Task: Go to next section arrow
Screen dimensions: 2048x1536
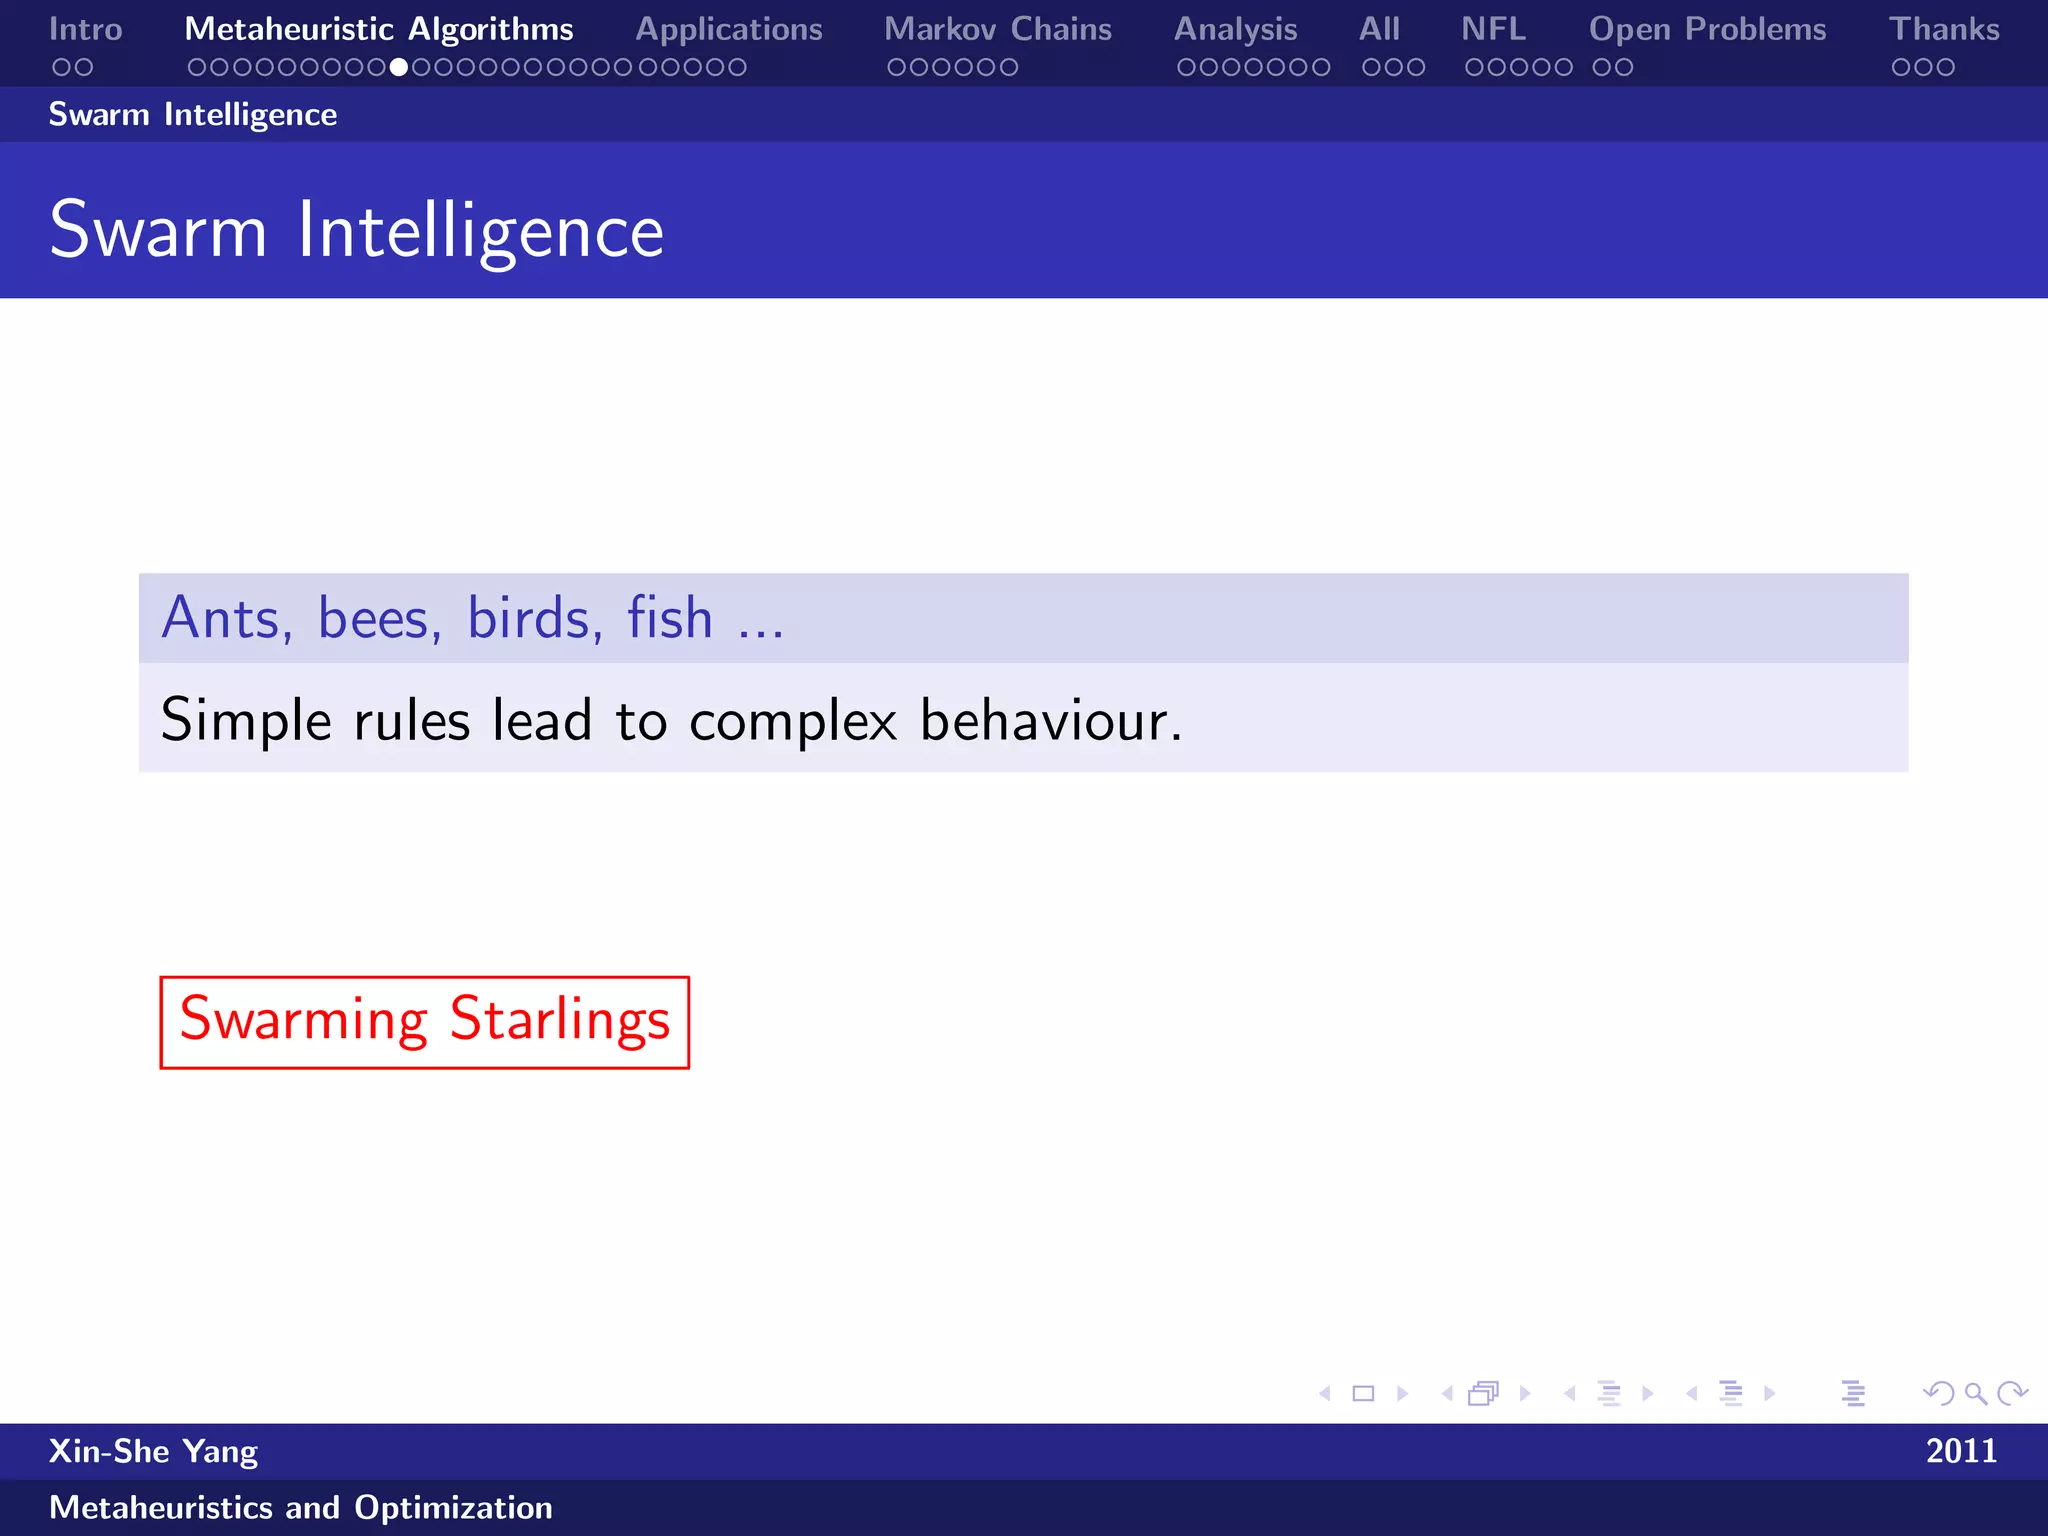Action: (1769, 1393)
